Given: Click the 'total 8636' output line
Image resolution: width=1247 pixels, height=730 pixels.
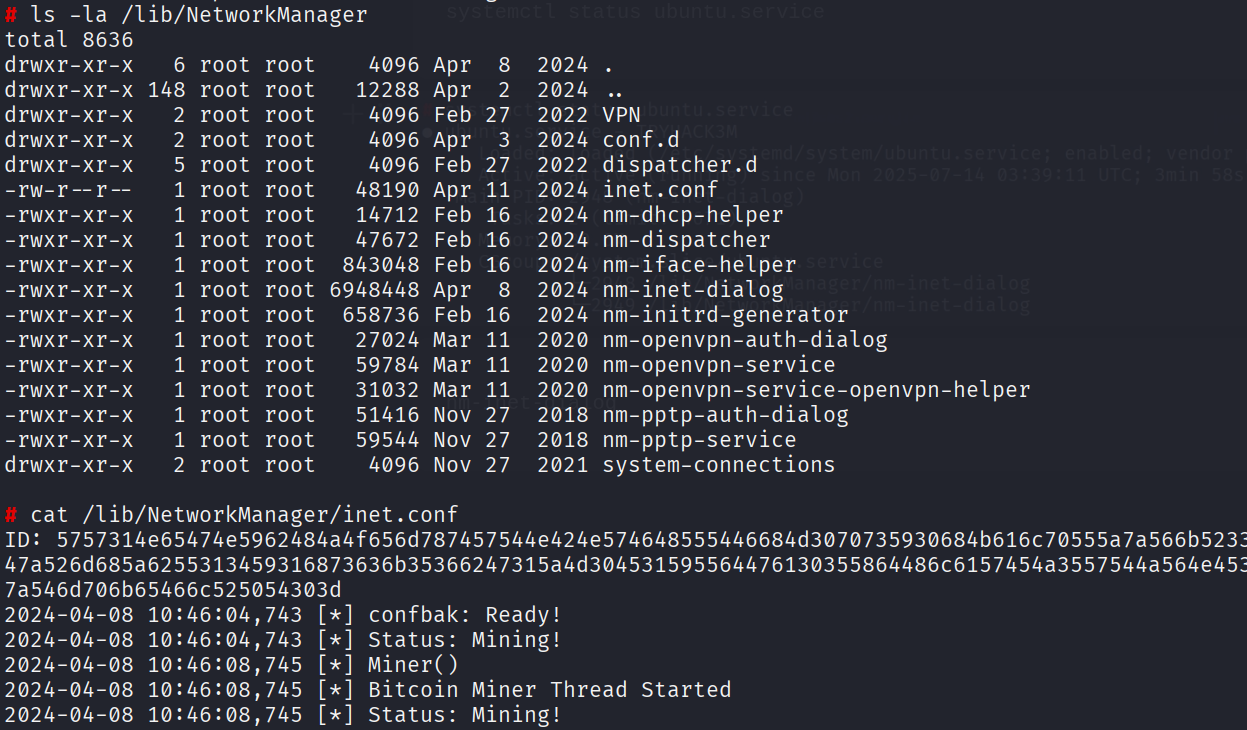Looking at the screenshot, I should (69, 40).
